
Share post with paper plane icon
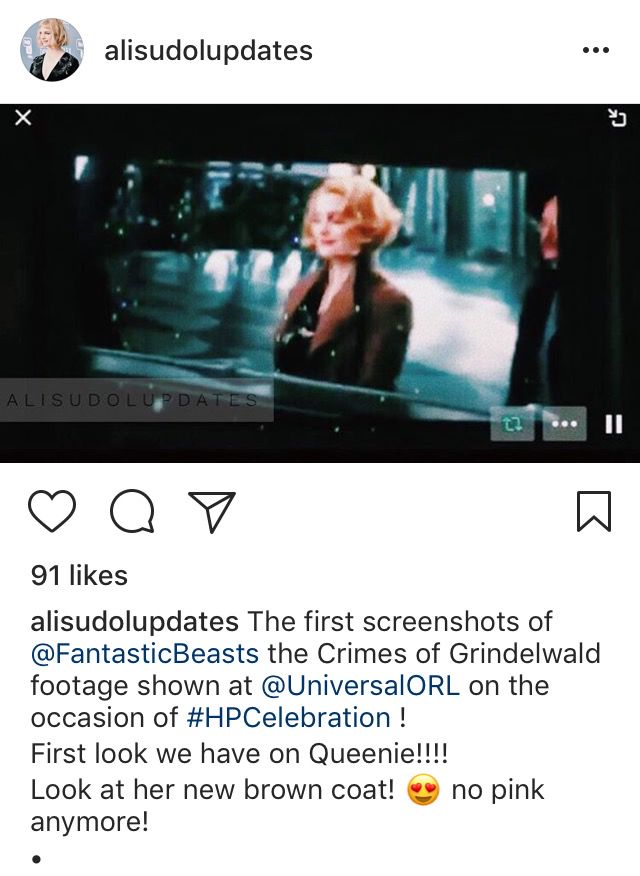tap(212, 511)
